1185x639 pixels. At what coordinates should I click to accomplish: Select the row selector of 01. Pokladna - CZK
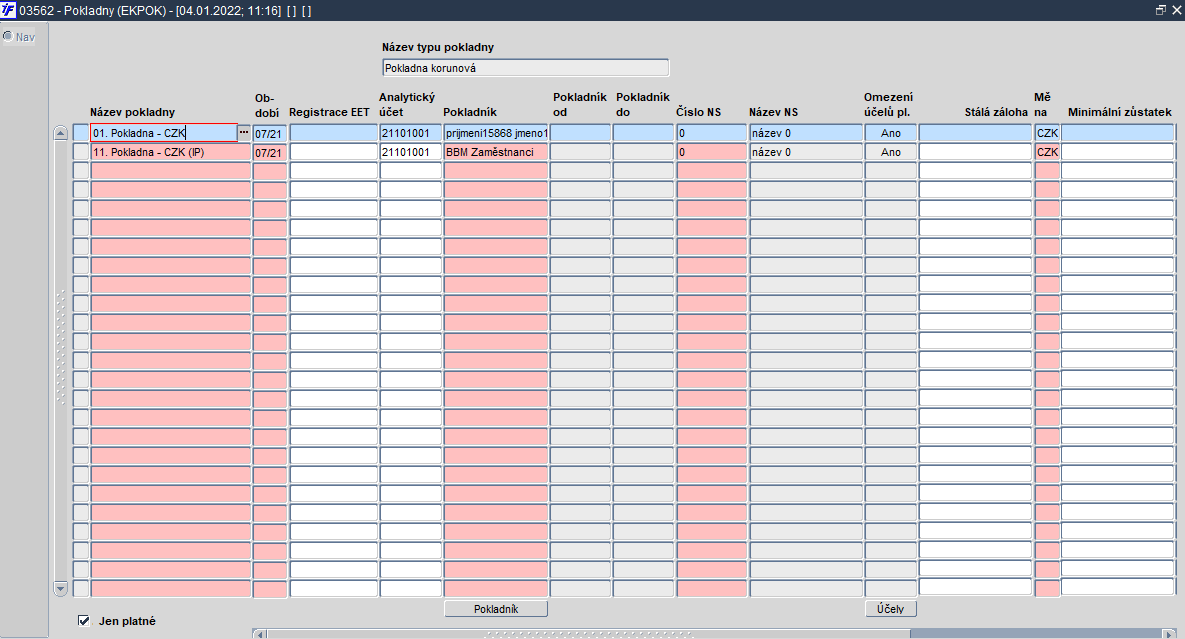(81, 133)
